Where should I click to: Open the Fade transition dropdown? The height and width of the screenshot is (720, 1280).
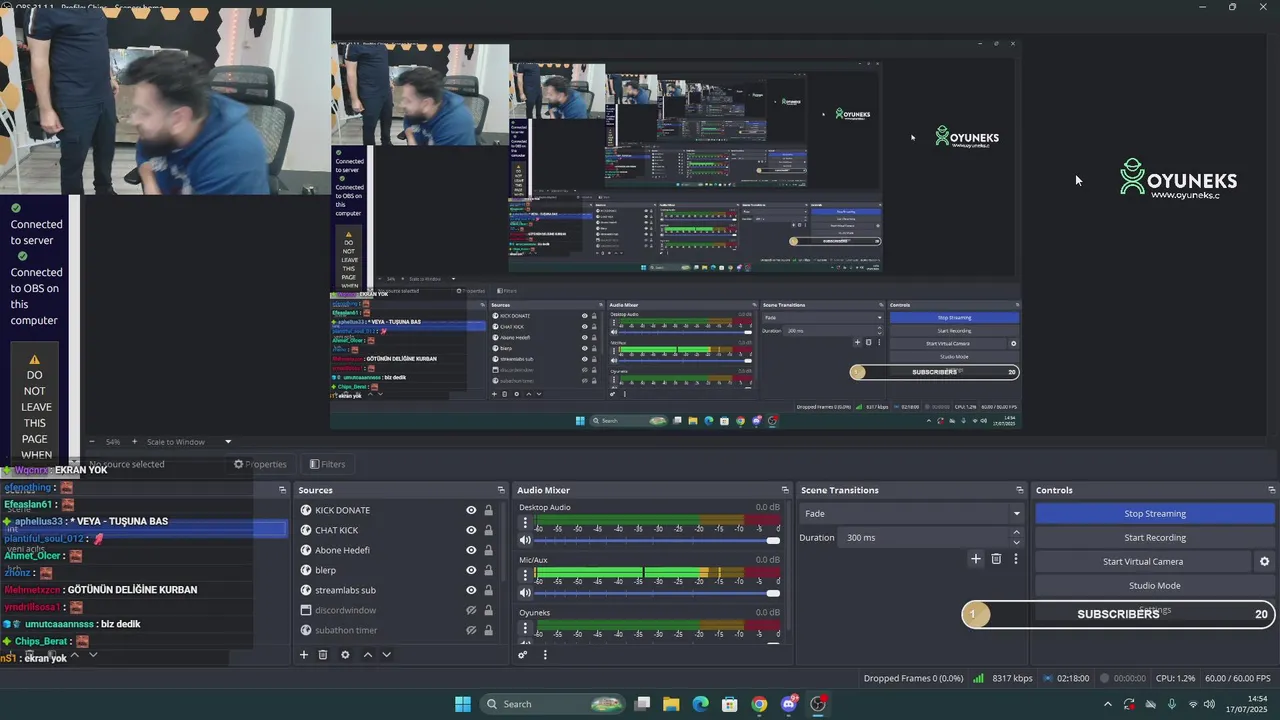pyautogui.click(x=912, y=513)
